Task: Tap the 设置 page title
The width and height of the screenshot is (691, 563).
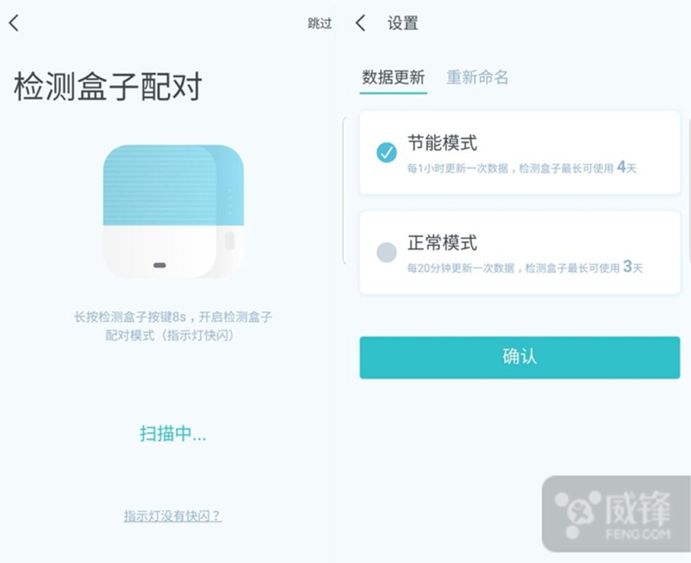Action: (x=403, y=23)
